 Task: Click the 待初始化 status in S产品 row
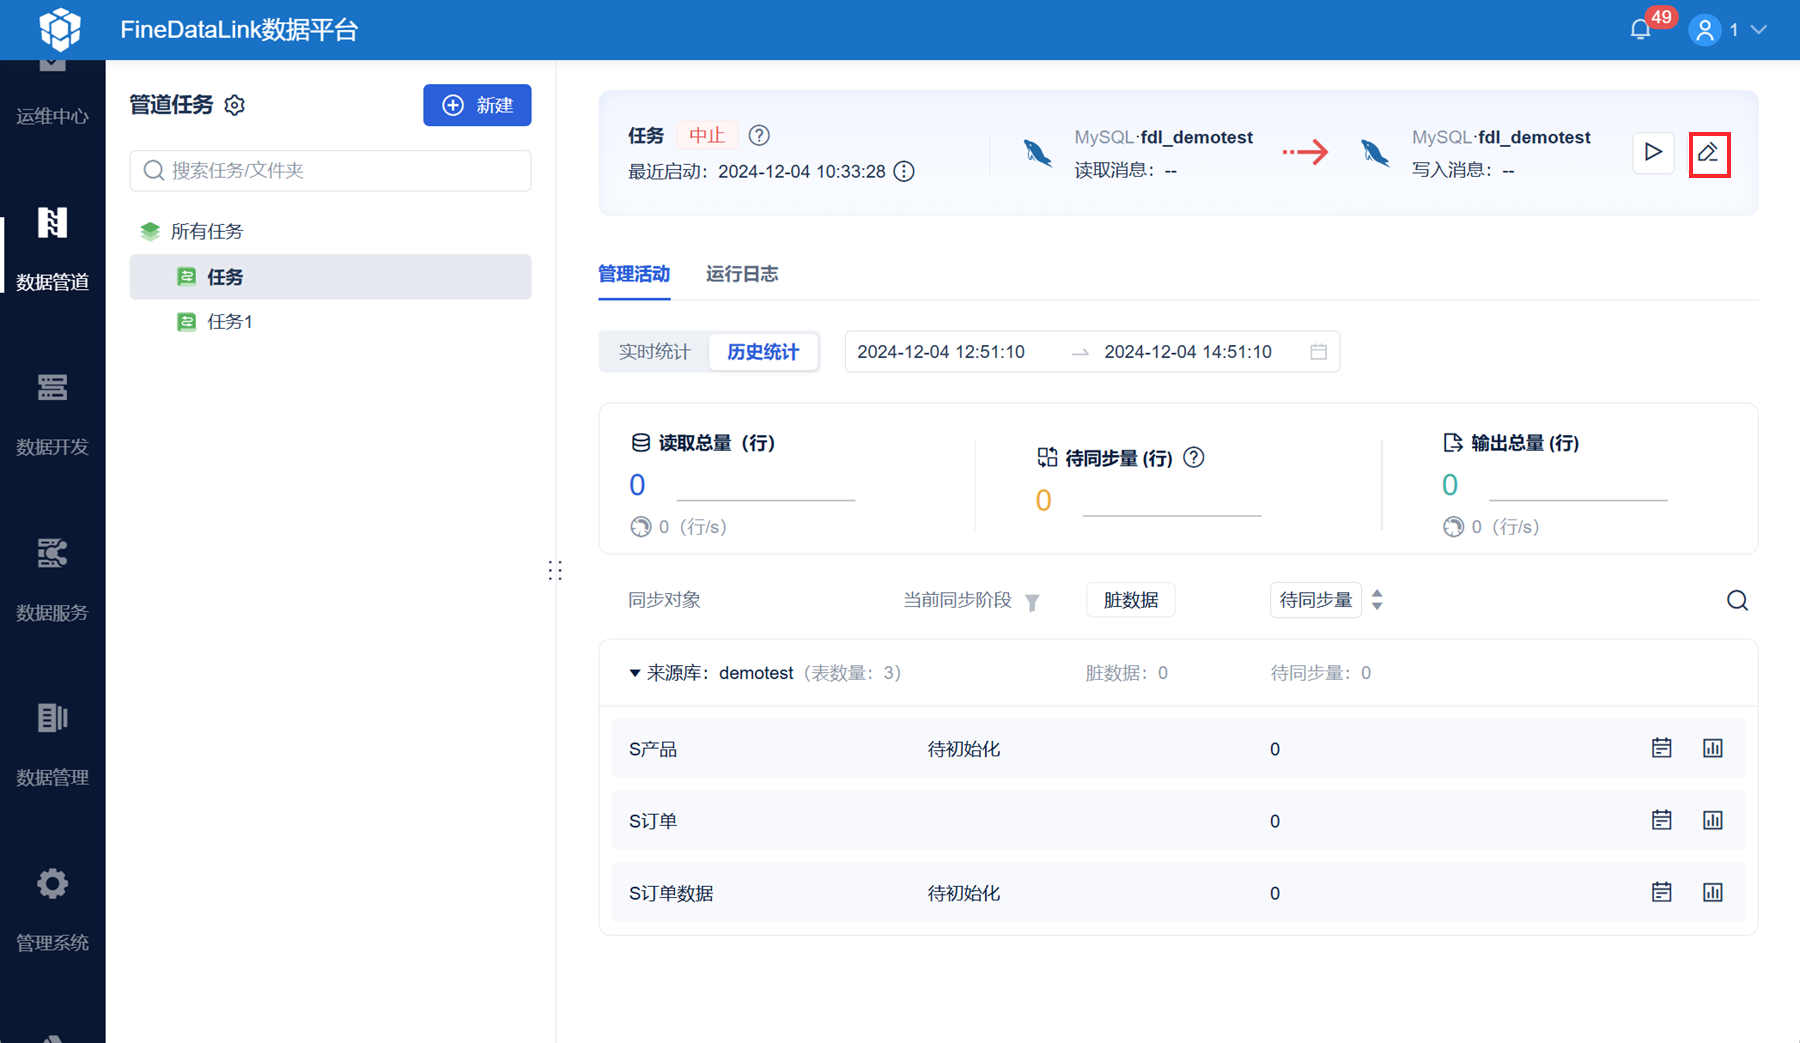[x=964, y=749]
